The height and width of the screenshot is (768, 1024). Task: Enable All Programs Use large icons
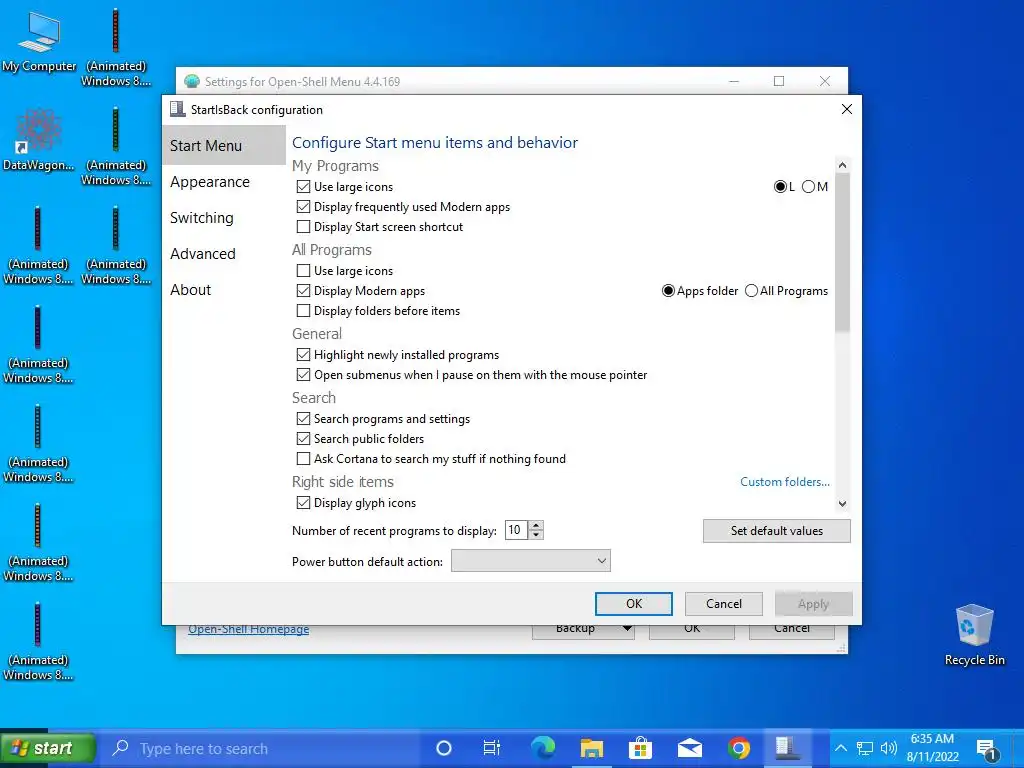coord(303,270)
